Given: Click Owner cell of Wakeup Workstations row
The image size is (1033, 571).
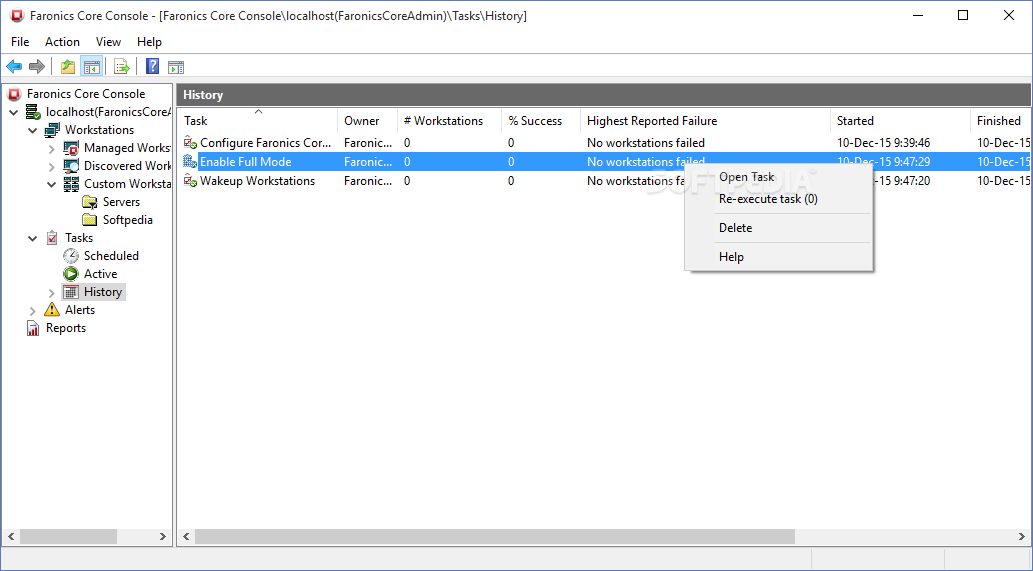Looking at the screenshot, I should [368, 180].
